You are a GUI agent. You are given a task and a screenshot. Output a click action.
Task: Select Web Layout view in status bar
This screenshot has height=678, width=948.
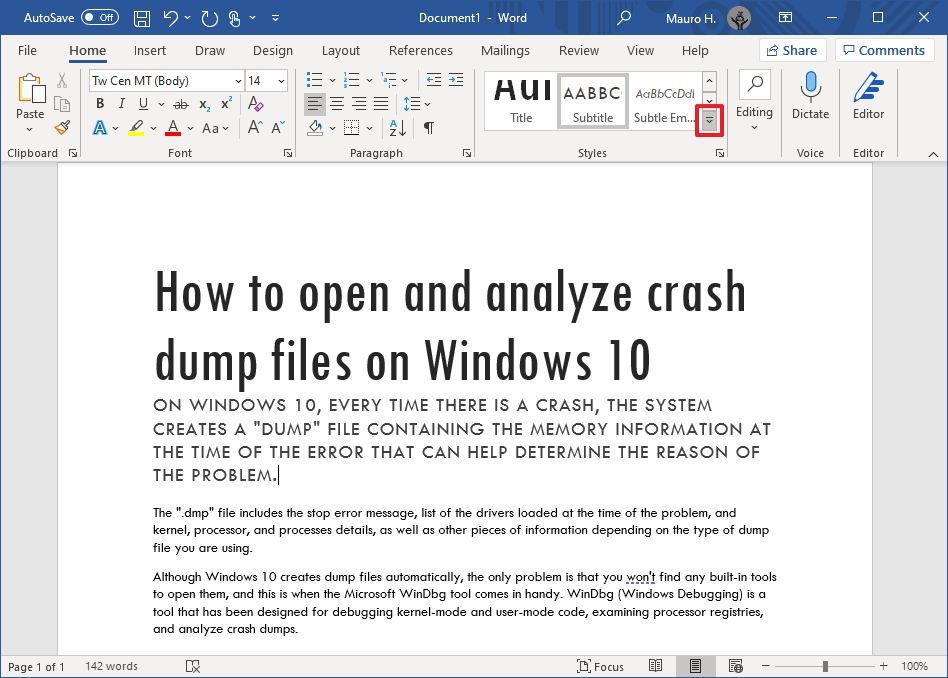coord(736,666)
